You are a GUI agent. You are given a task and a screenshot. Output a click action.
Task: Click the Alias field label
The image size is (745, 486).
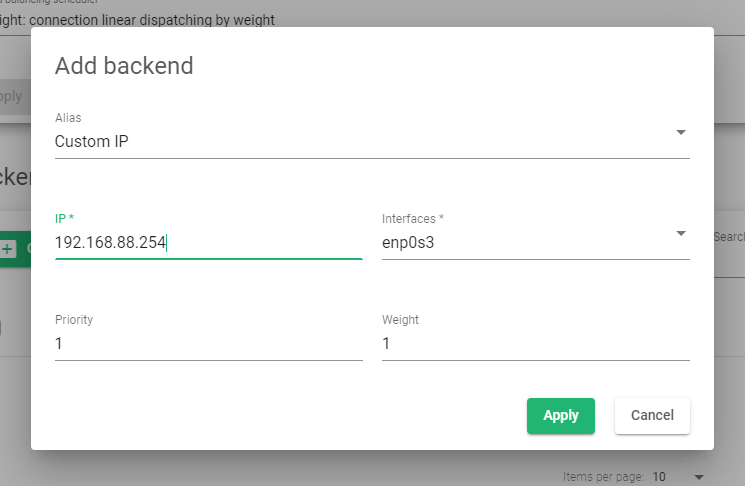click(68, 118)
